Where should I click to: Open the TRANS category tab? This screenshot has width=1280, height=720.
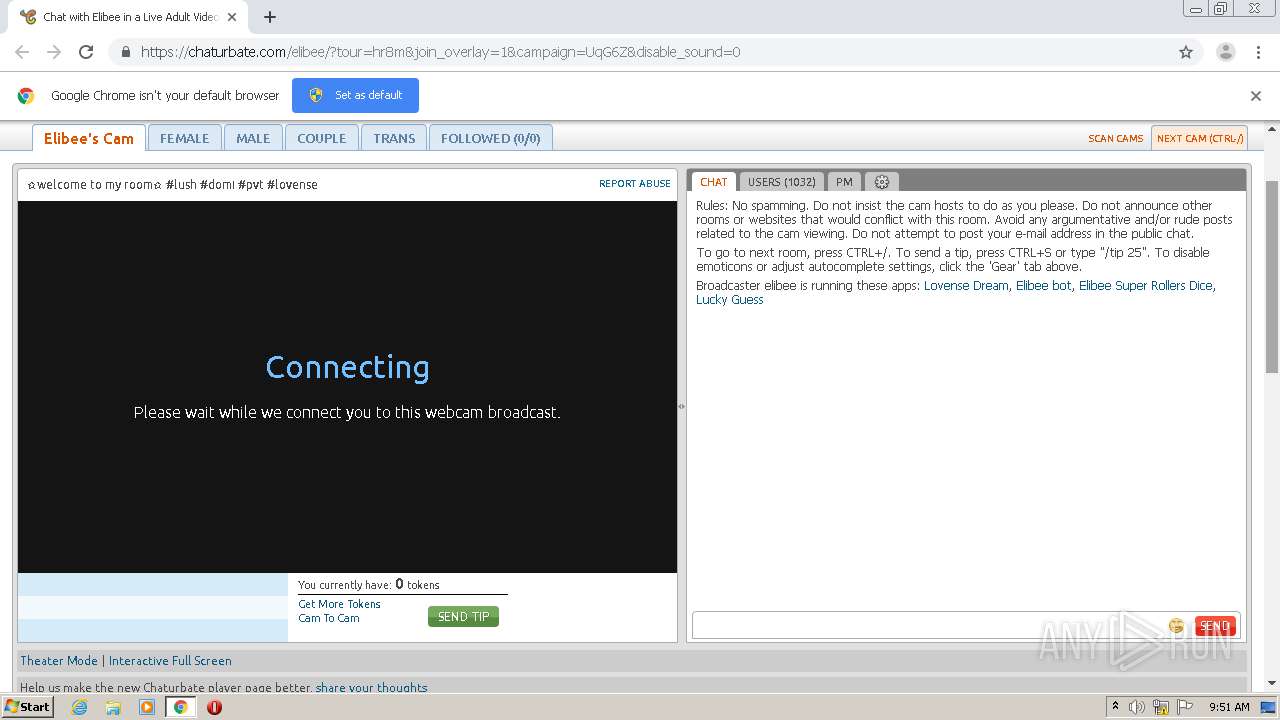[x=394, y=138]
